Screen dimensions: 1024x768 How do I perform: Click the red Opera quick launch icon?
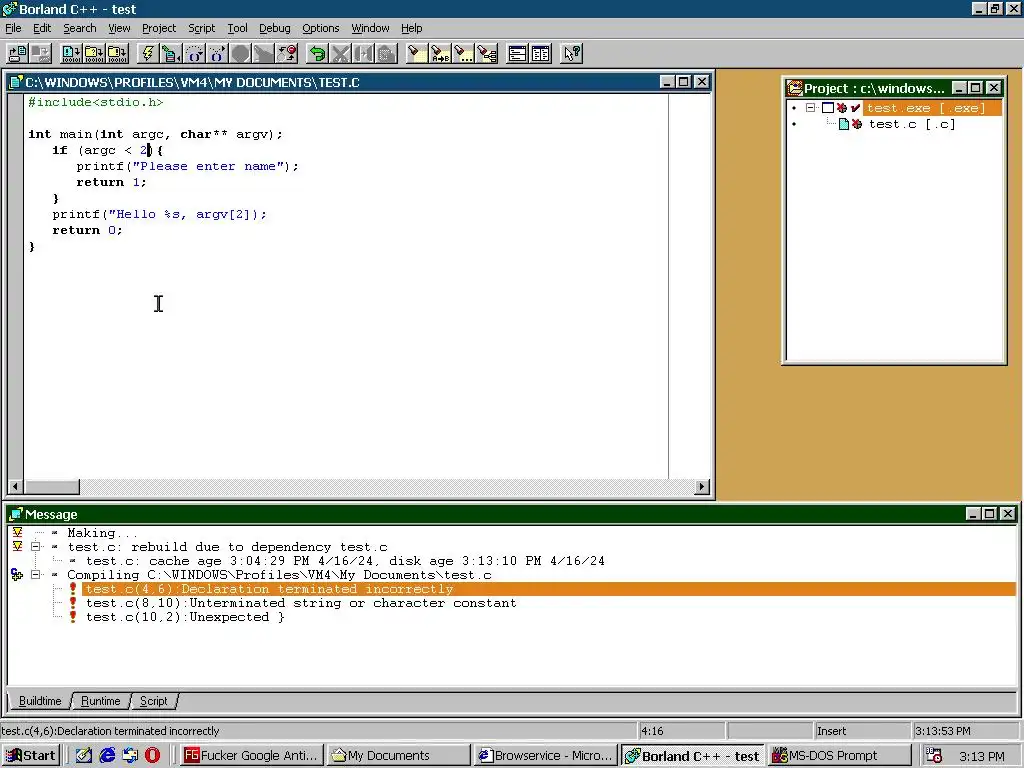152,756
